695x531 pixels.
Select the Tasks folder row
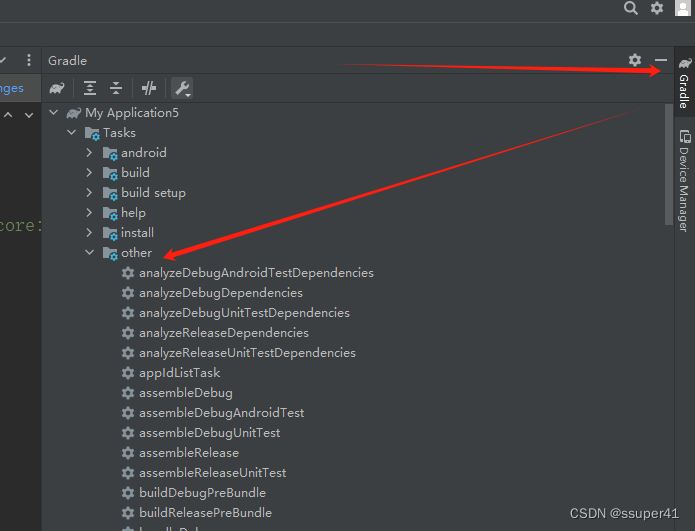119,133
